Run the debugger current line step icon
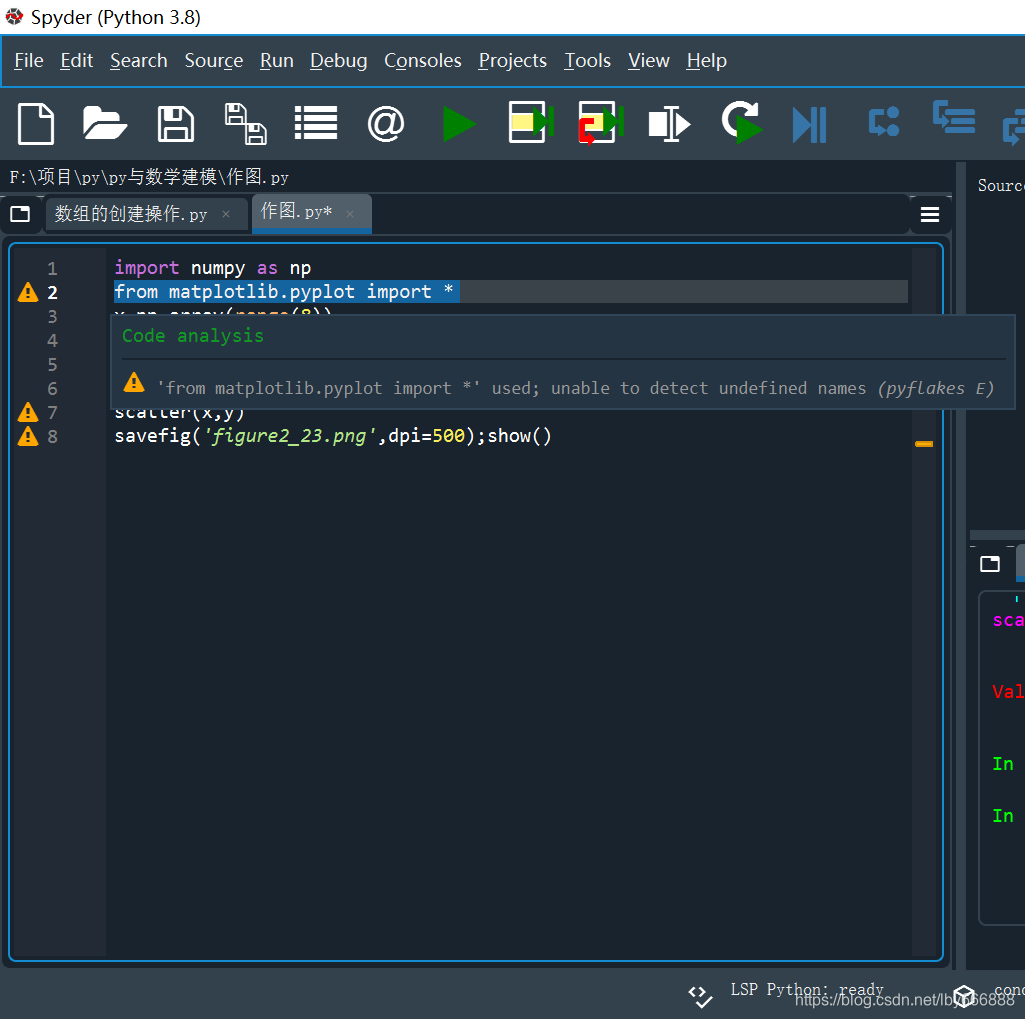This screenshot has height=1019, width=1025. point(884,122)
